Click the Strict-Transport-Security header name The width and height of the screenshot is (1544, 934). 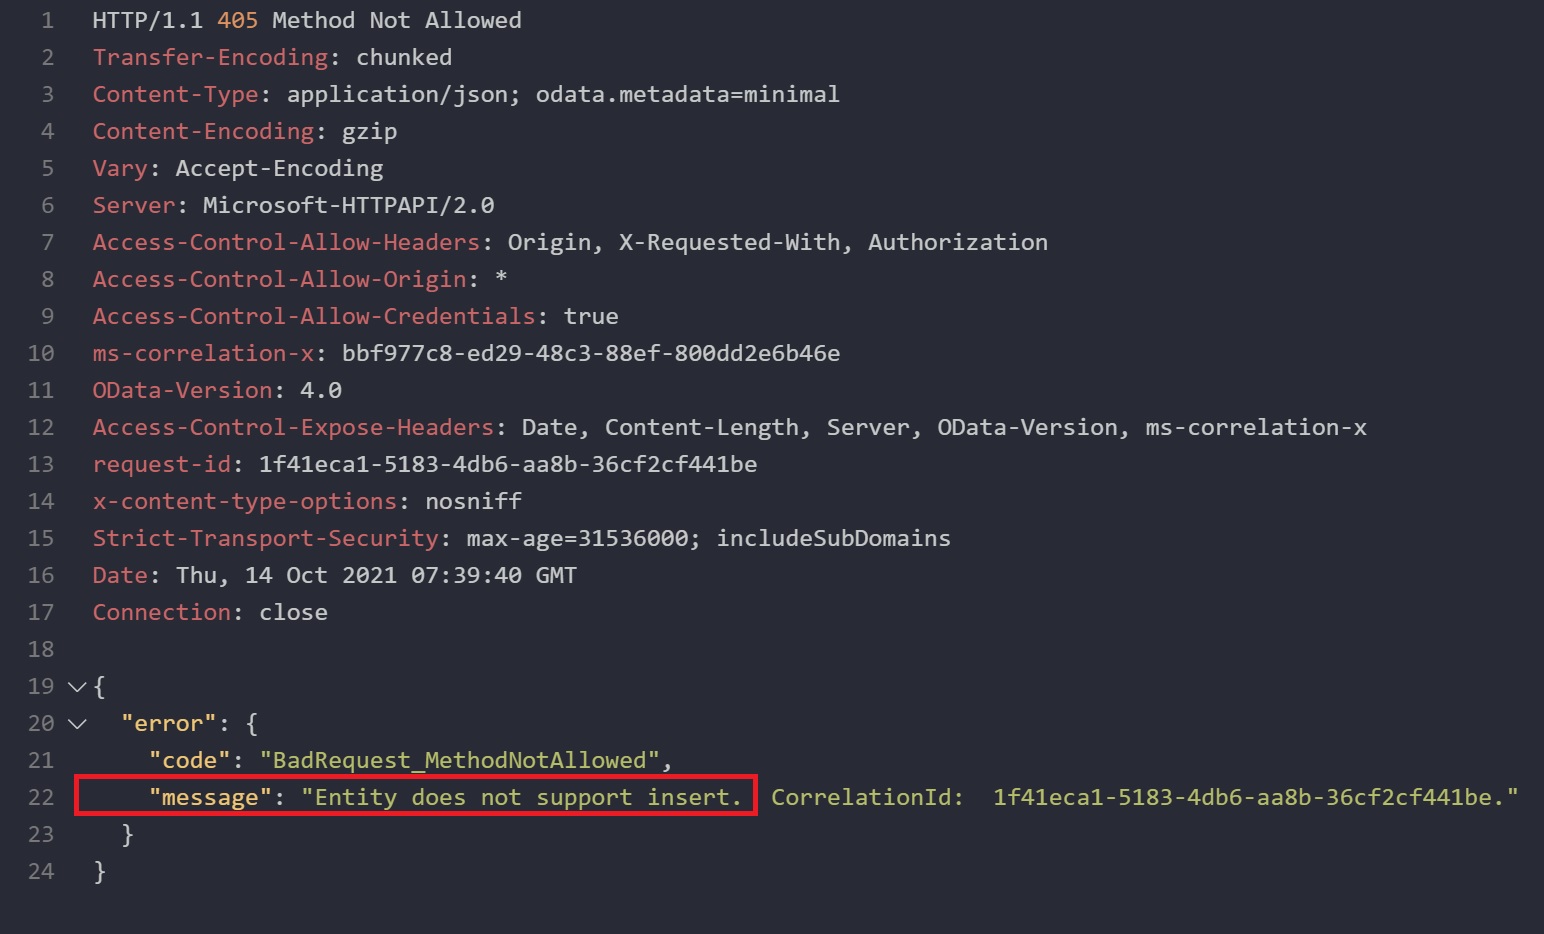tap(265, 539)
